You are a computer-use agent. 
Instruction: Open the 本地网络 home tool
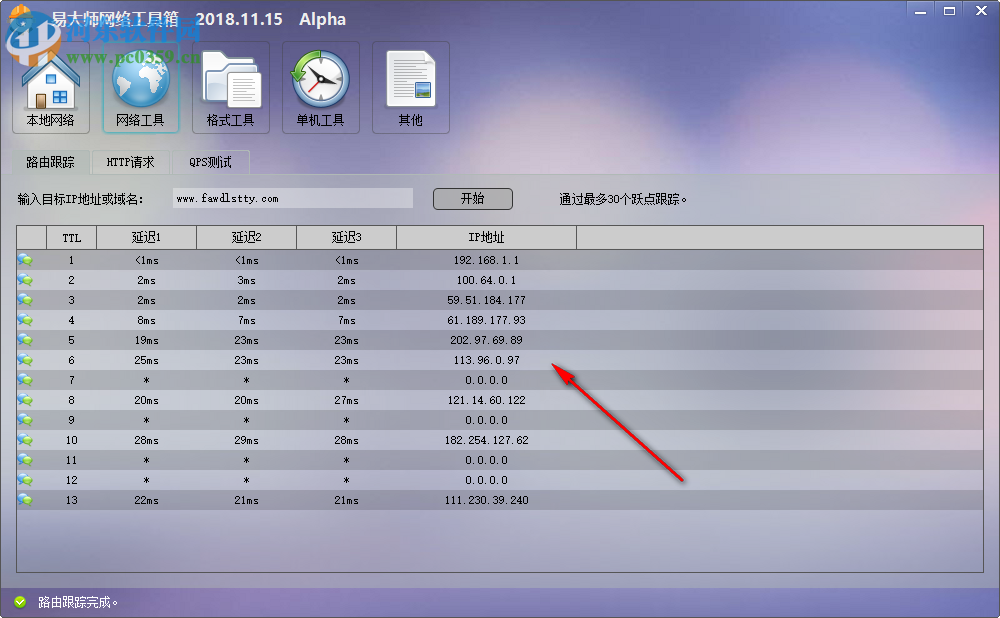(50, 85)
